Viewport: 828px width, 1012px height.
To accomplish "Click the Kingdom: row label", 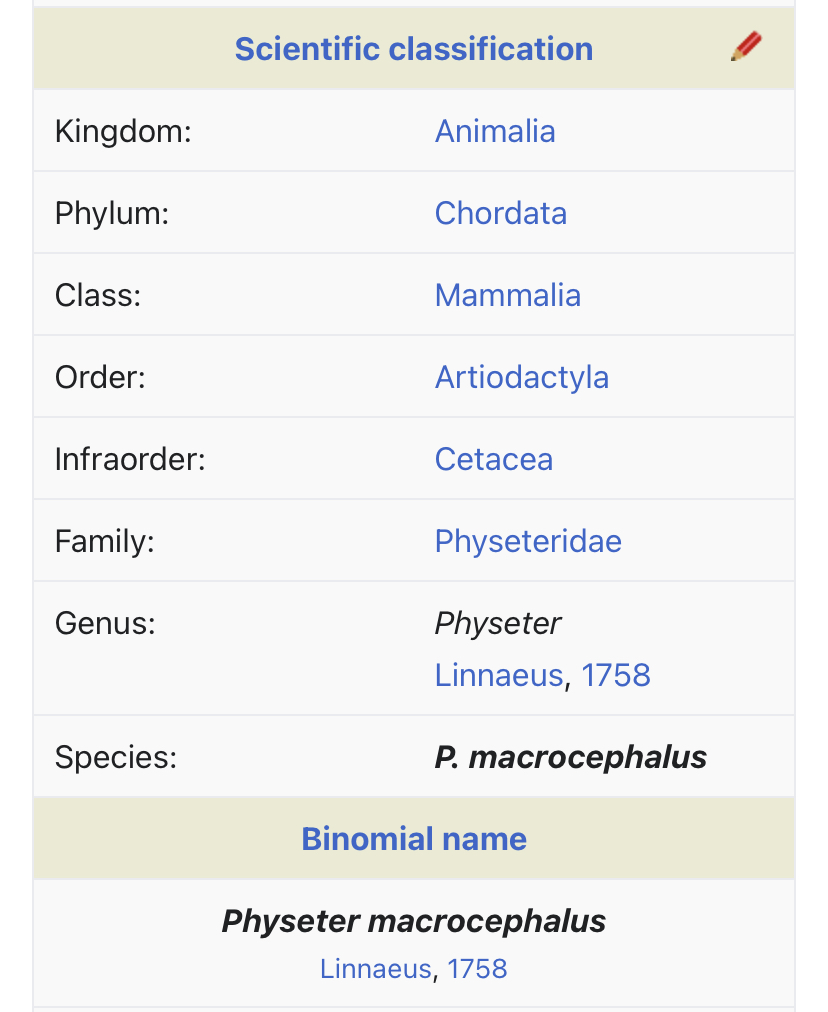I will pyautogui.click(x=123, y=131).
